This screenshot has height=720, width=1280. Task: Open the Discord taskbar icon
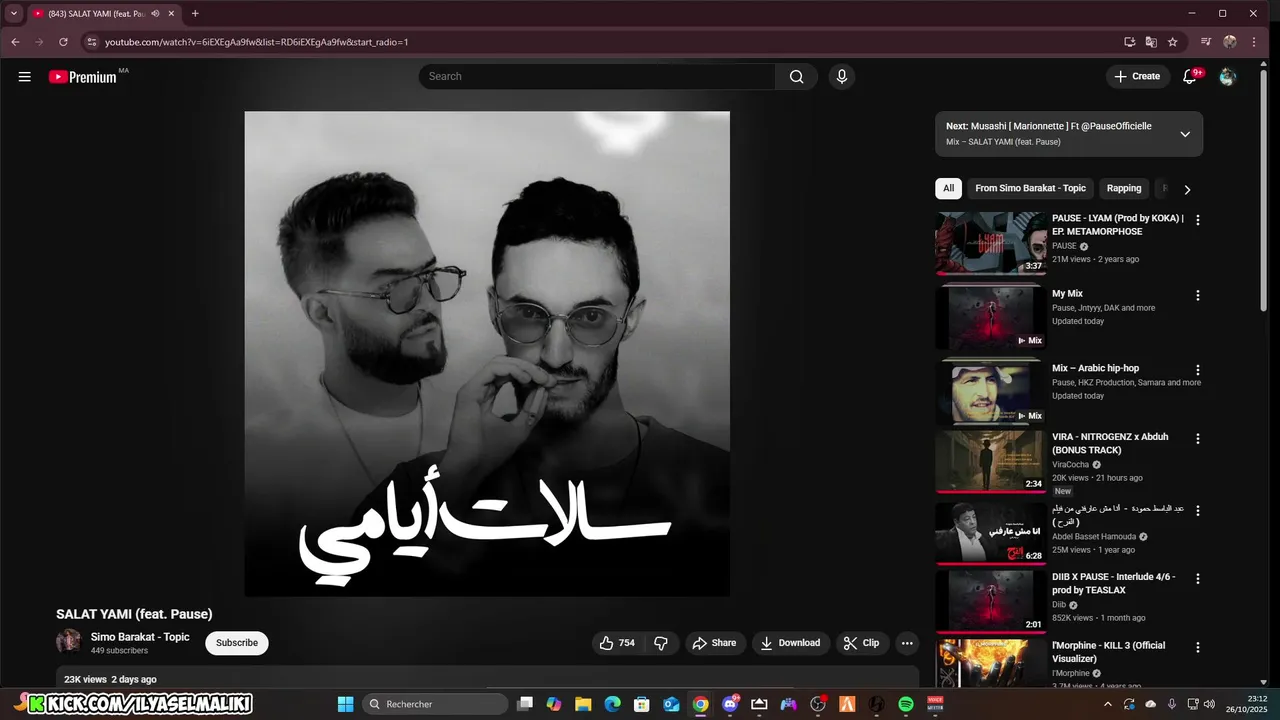[x=730, y=704]
